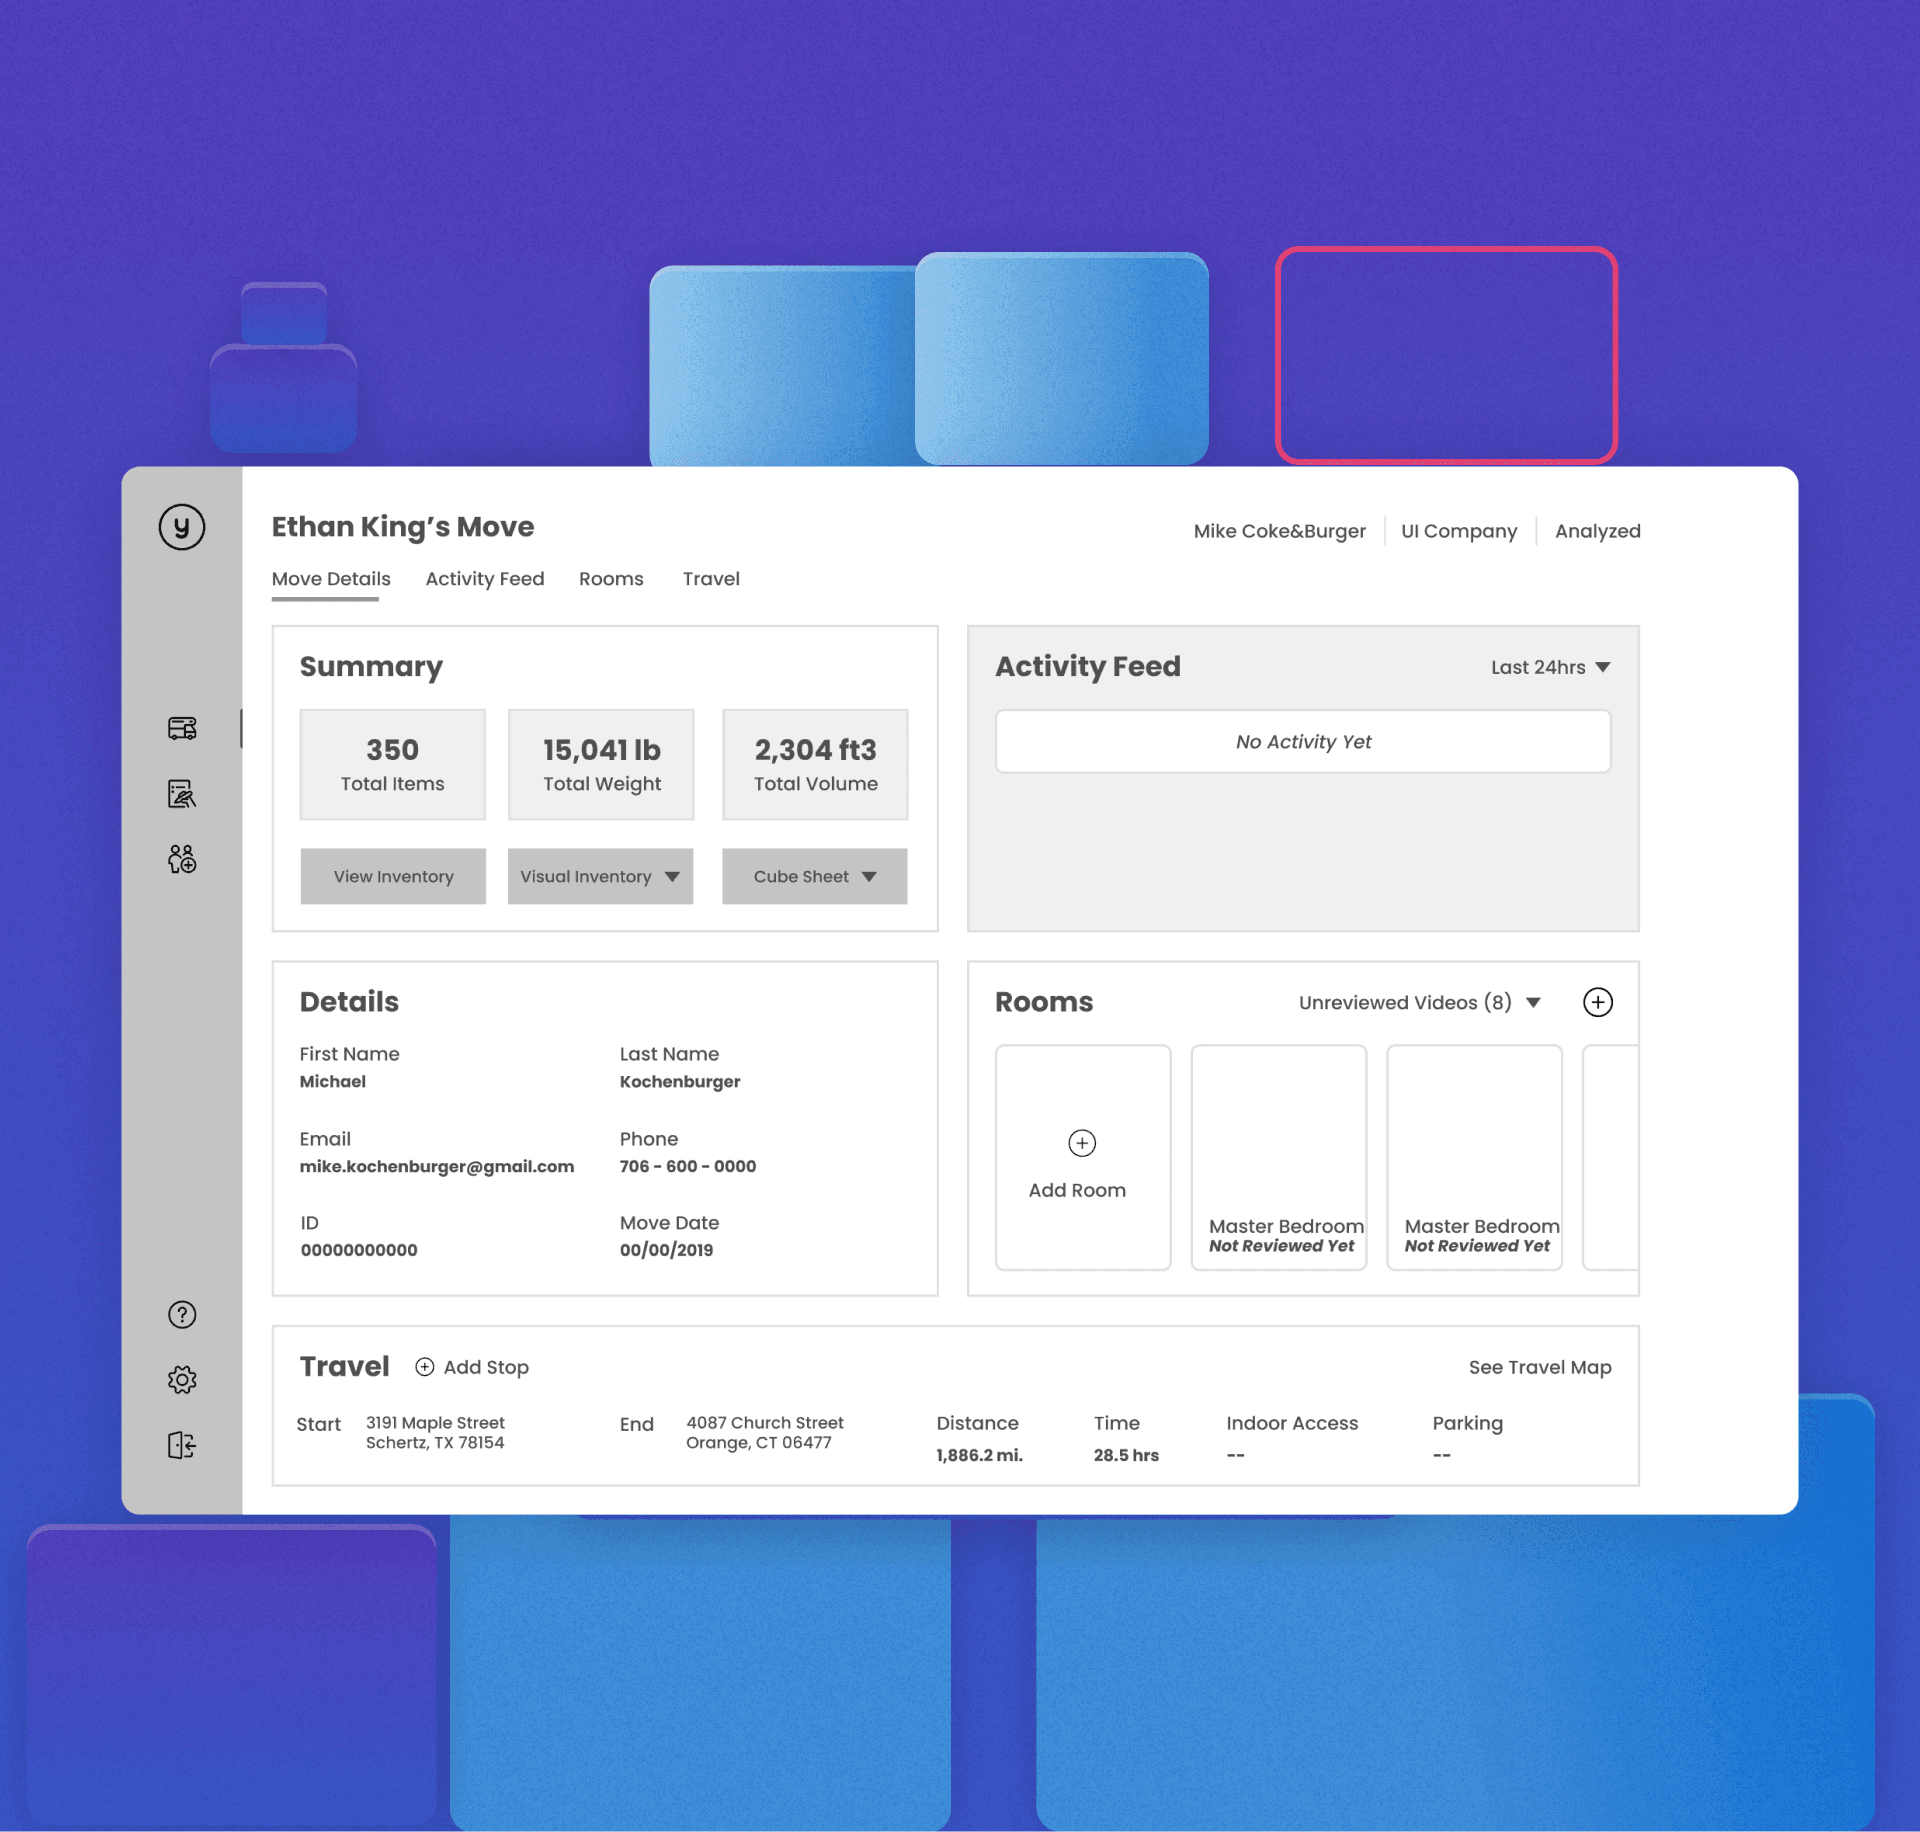Switch to the Activity Feed tab

point(485,579)
